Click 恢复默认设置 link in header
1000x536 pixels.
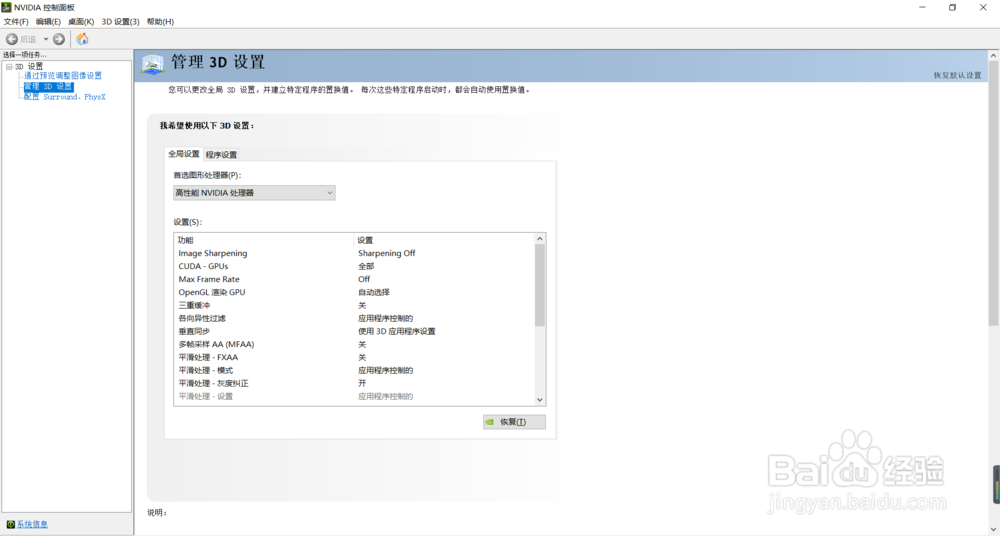(x=957, y=75)
